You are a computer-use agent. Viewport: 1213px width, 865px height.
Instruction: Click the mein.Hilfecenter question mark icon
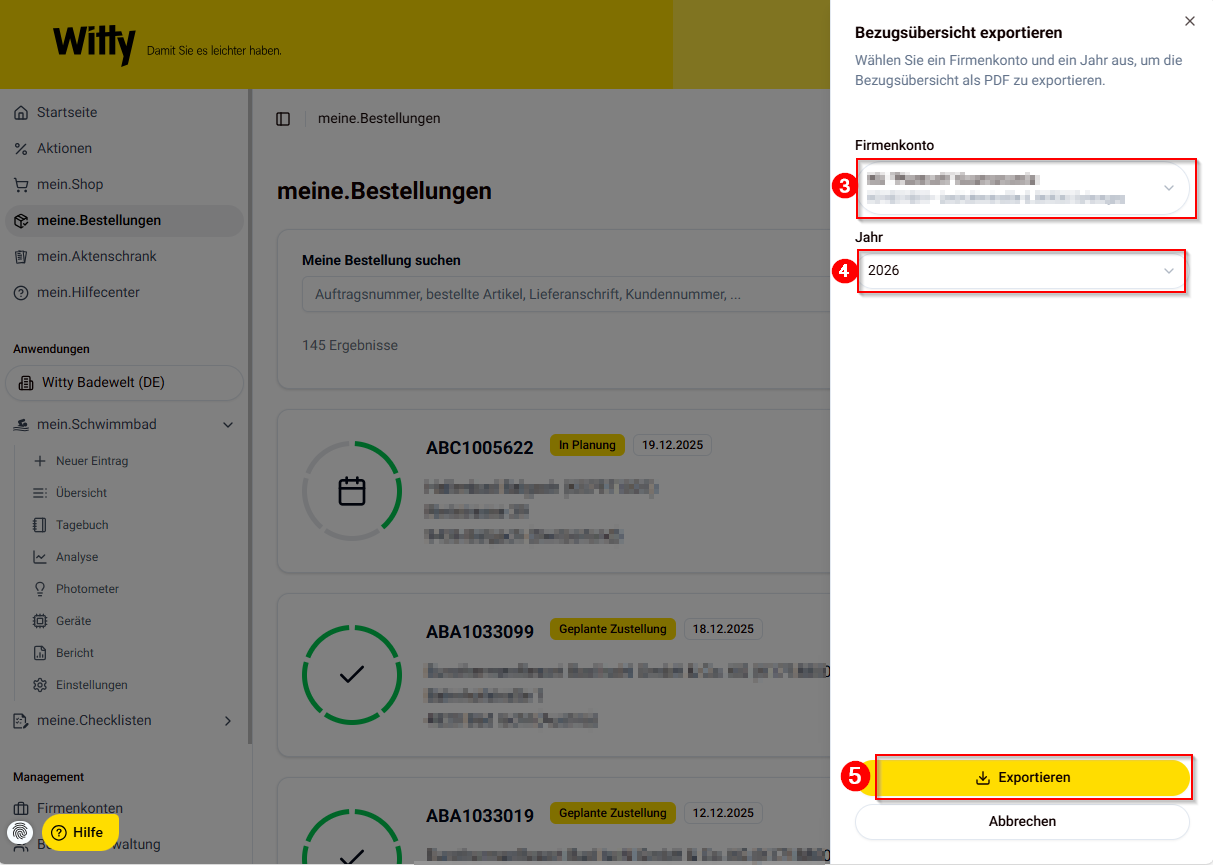21,293
